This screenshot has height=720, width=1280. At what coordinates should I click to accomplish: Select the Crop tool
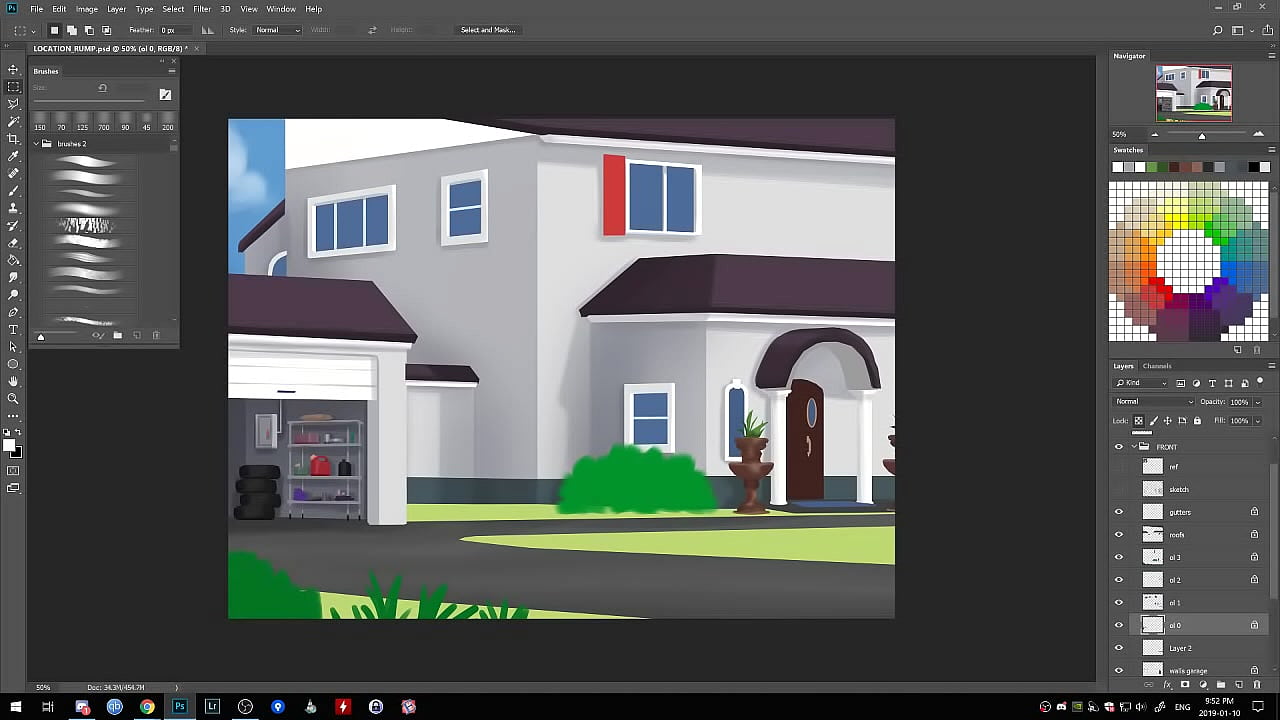pos(13,138)
